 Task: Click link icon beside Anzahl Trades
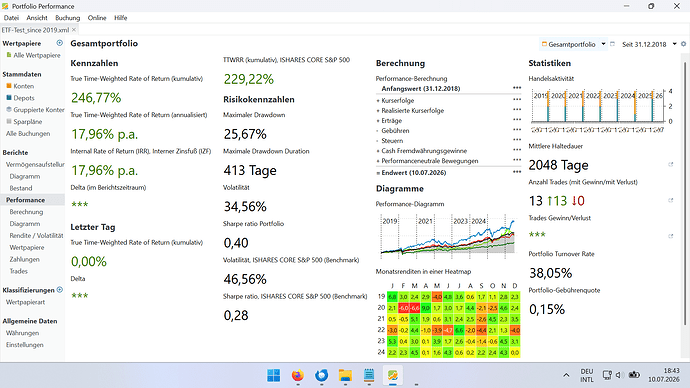(671, 201)
